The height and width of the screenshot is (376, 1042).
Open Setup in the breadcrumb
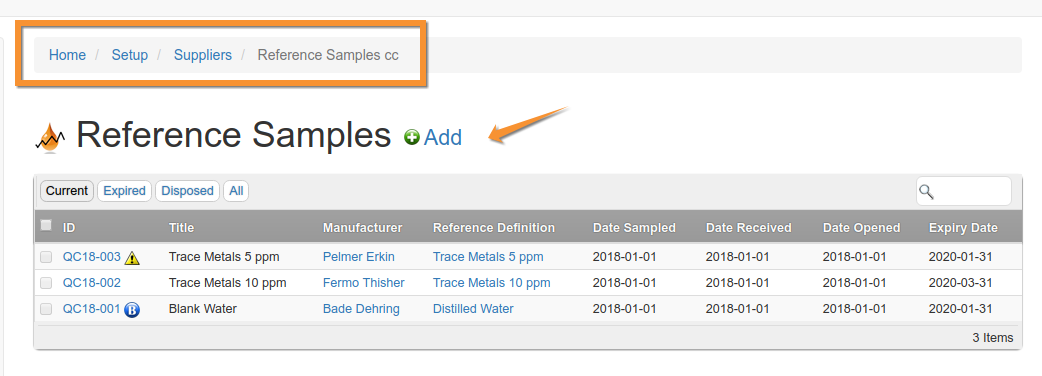pyautogui.click(x=130, y=55)
